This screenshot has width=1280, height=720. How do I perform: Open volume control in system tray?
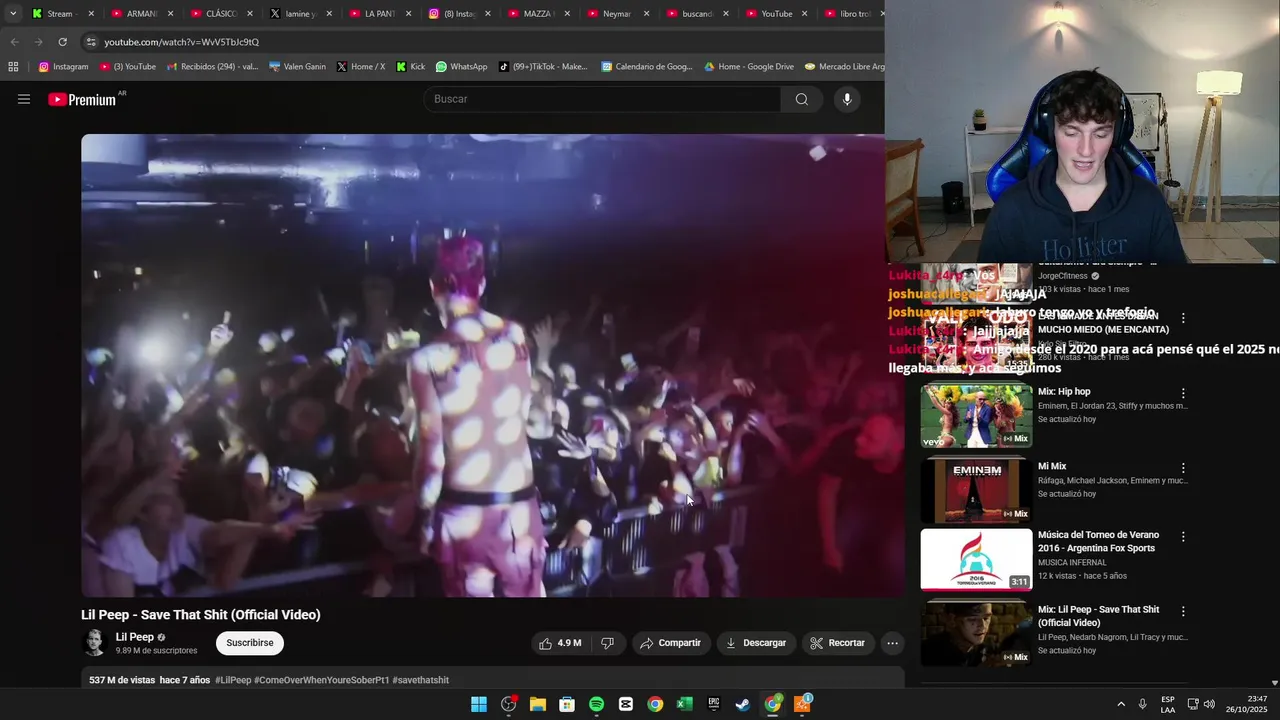click(1209, 704)
